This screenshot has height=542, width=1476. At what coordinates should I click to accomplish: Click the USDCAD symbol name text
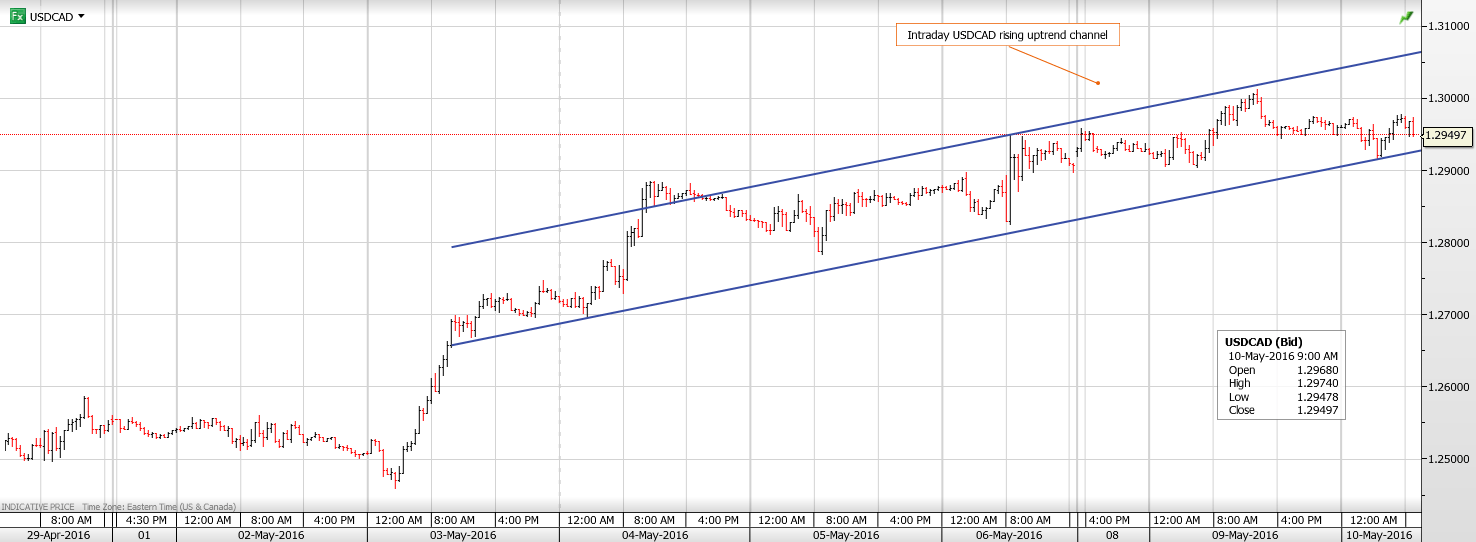51,17
